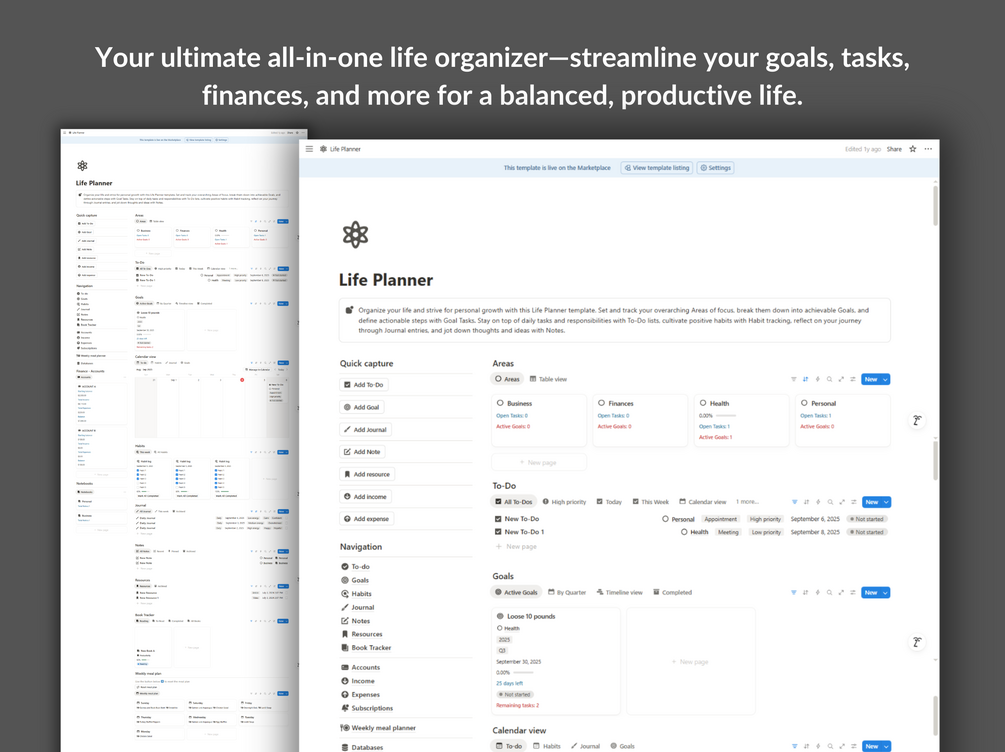The width and height of the screenshot is (1005, 752).
Task: Select the High priority To-Do tab
Action: click(564, 502)
